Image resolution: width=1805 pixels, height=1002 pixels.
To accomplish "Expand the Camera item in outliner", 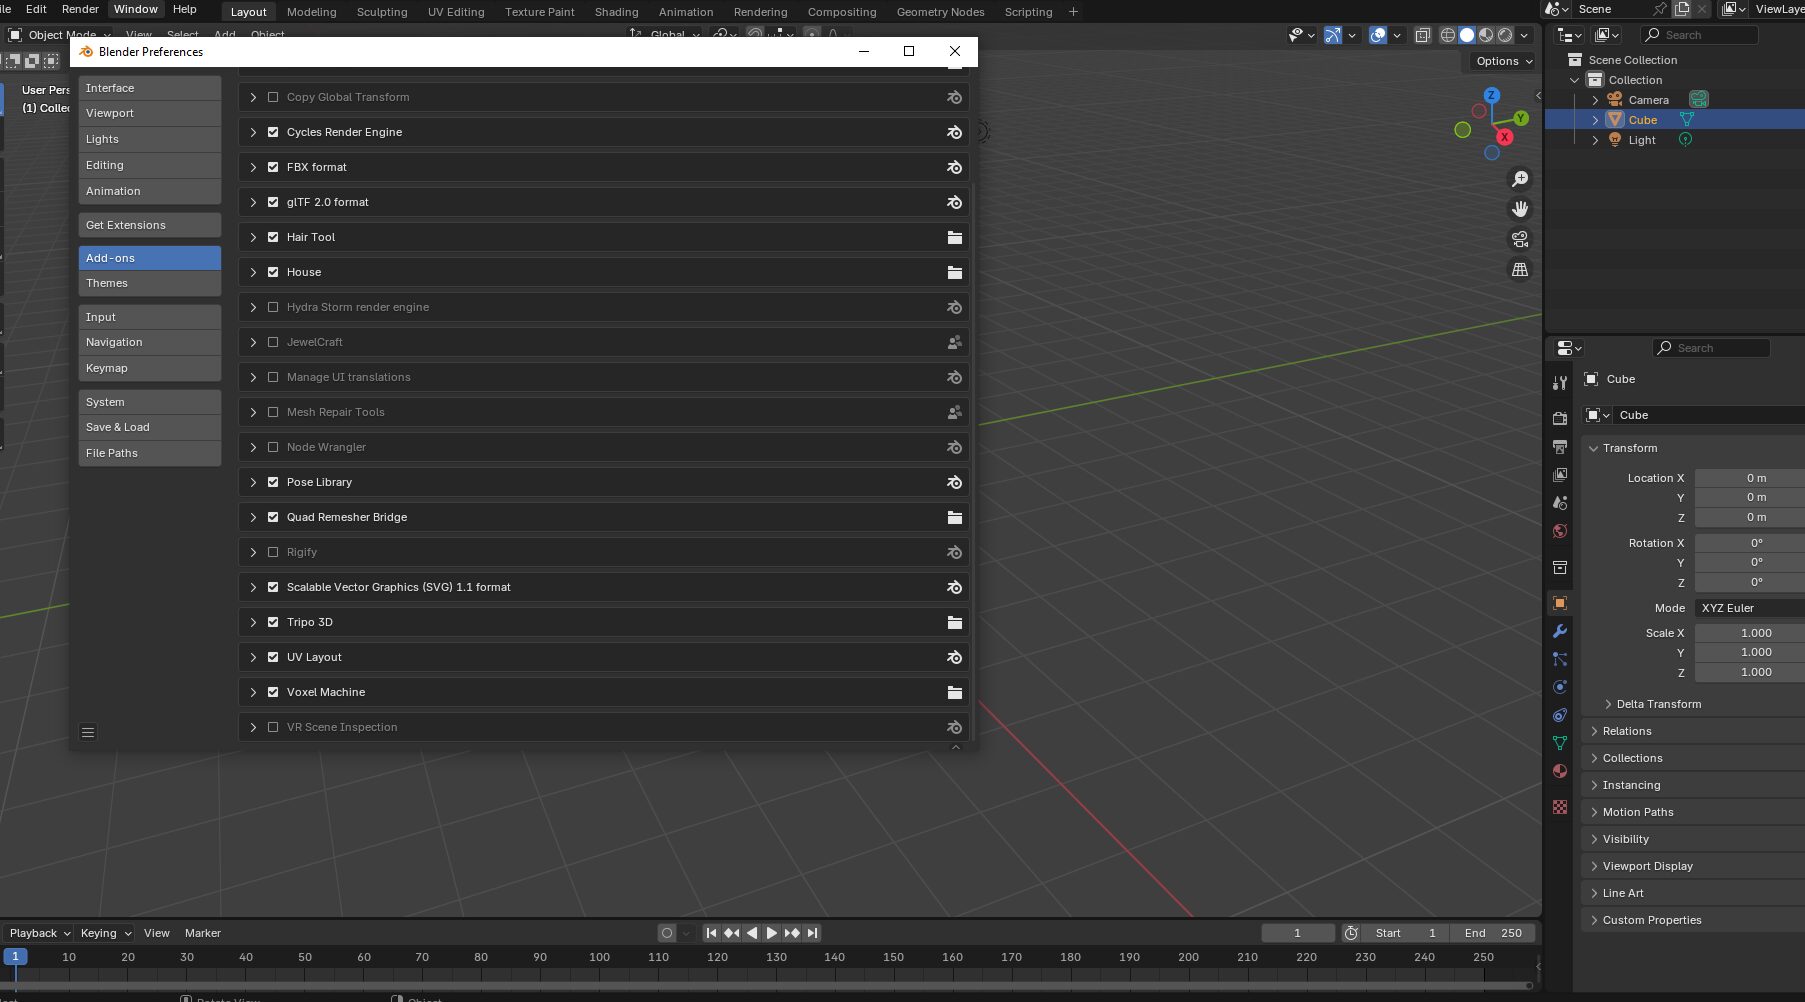I will point(1595,100).
